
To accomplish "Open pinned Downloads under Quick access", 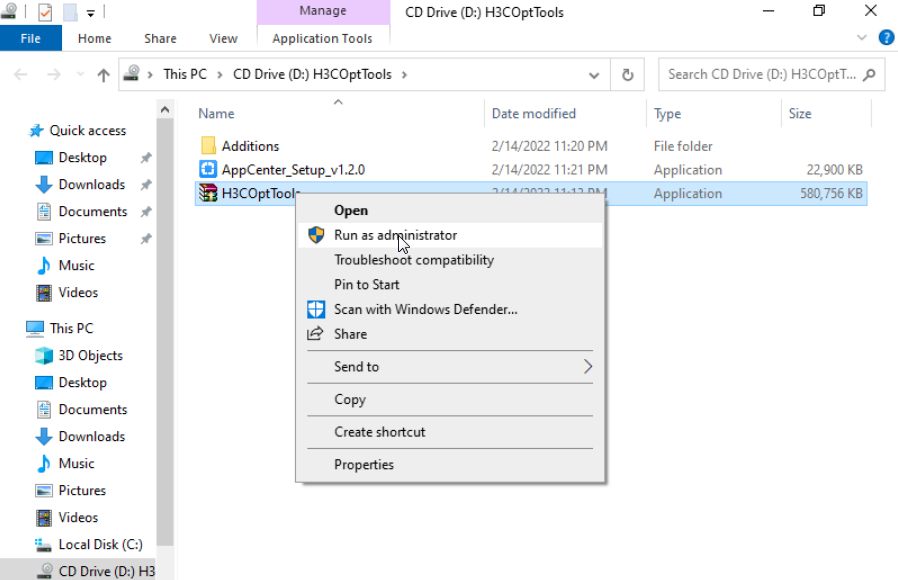I will pyautogui.click(x=92, y=184).
